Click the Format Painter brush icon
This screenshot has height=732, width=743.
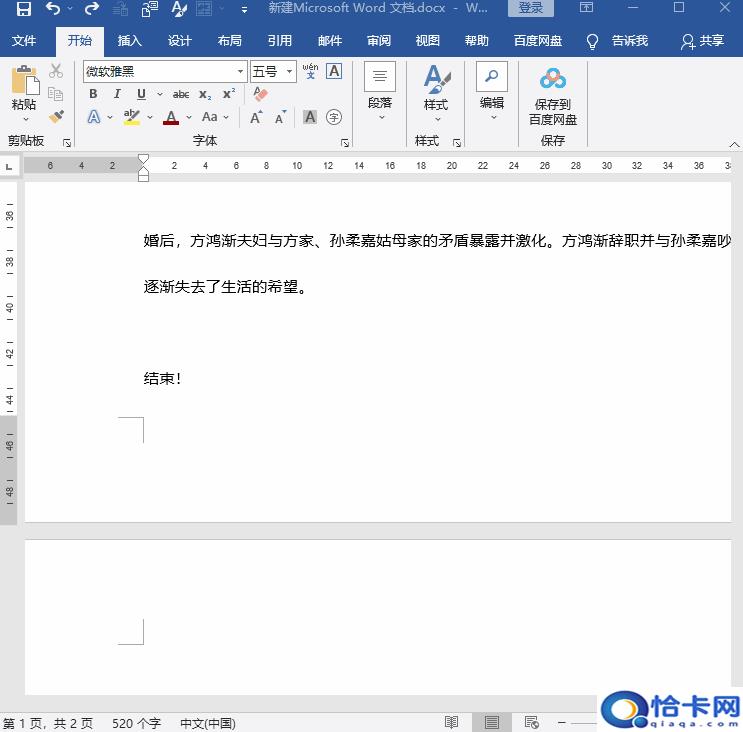coord(56,116)
